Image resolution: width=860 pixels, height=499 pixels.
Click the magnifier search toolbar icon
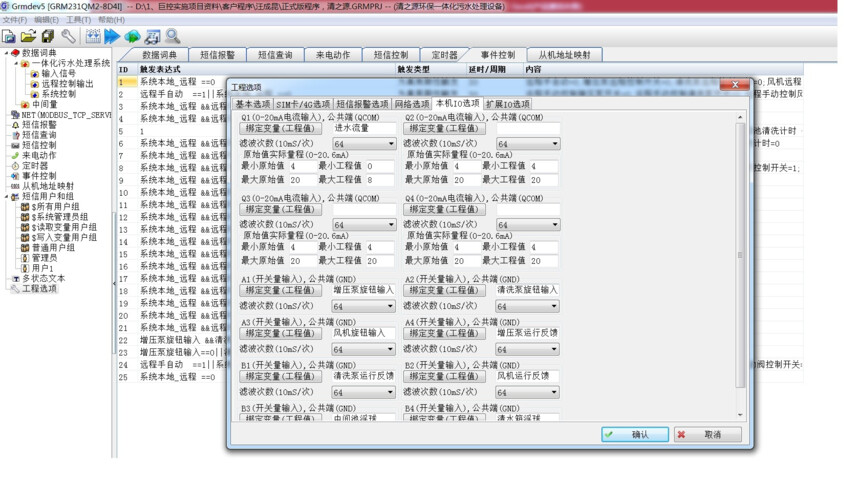tap(172, 37)
